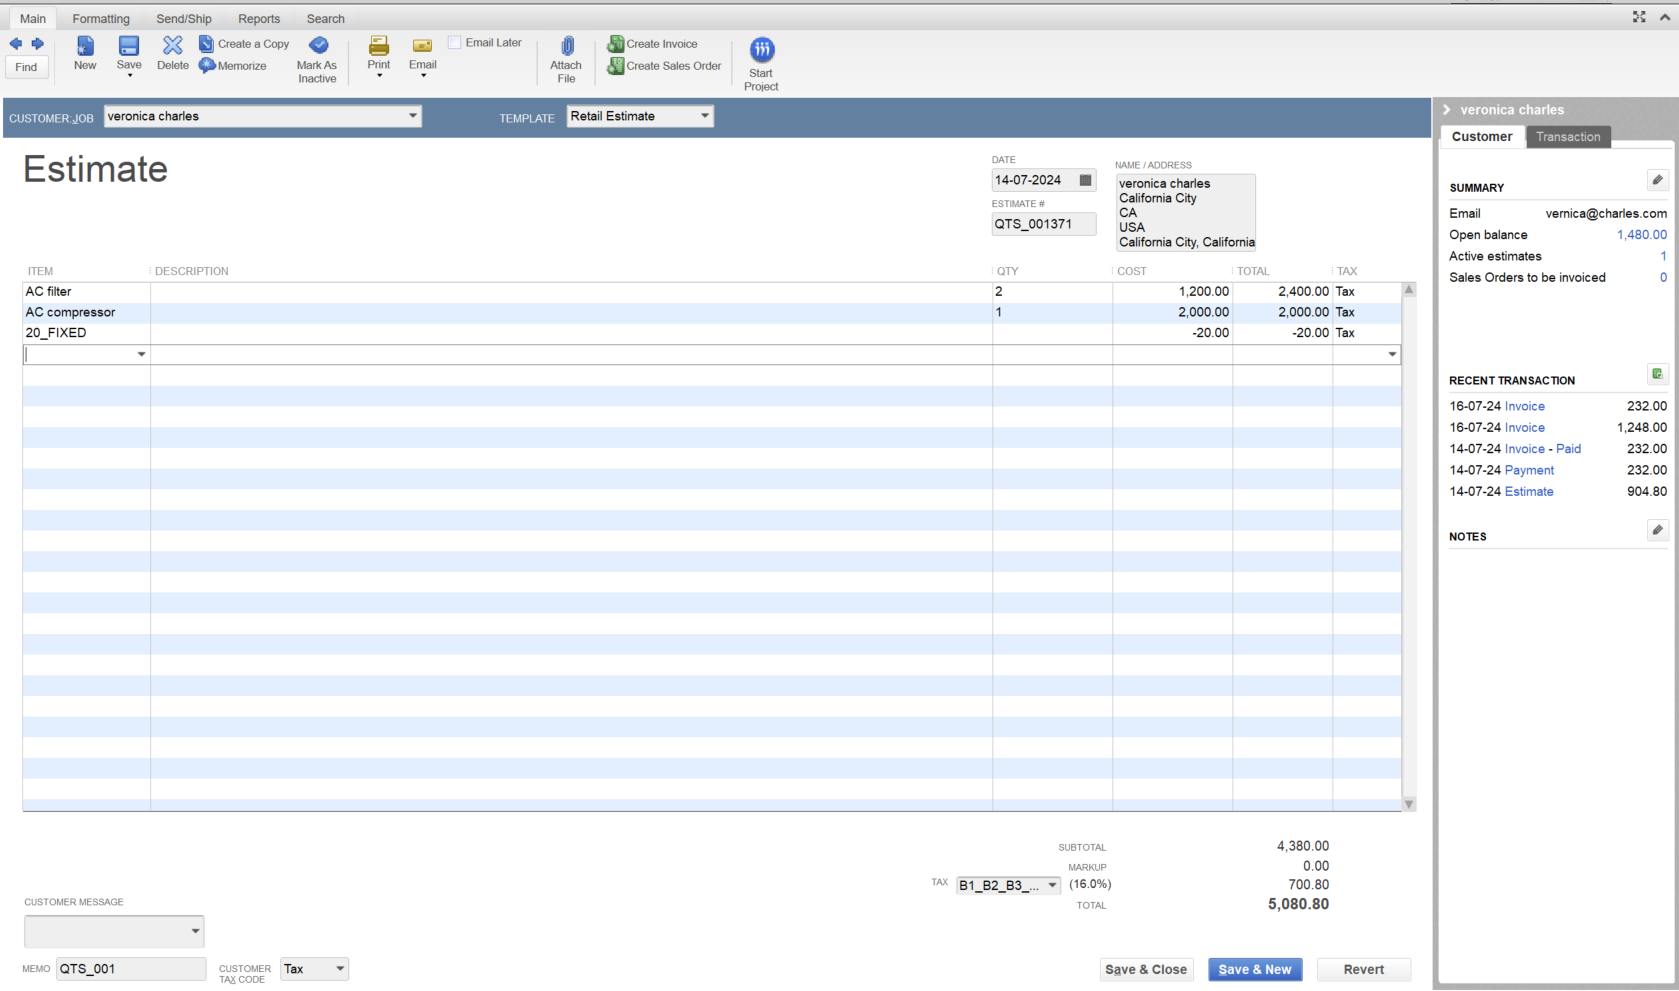Screen dimensions: 1679x991
Task: Edit notes using the pencil icon
Action: [1657, 530]
